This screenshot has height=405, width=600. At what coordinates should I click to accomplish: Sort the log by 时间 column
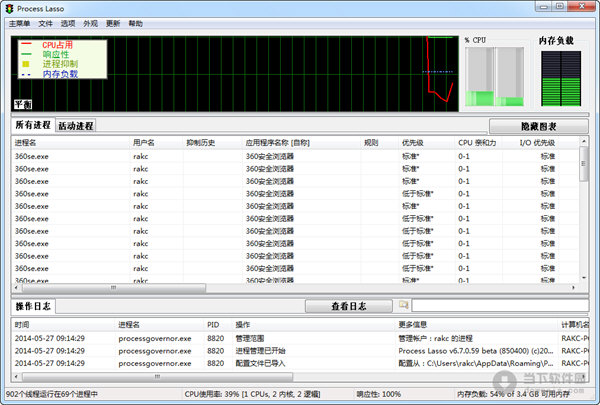coord(63,325)
